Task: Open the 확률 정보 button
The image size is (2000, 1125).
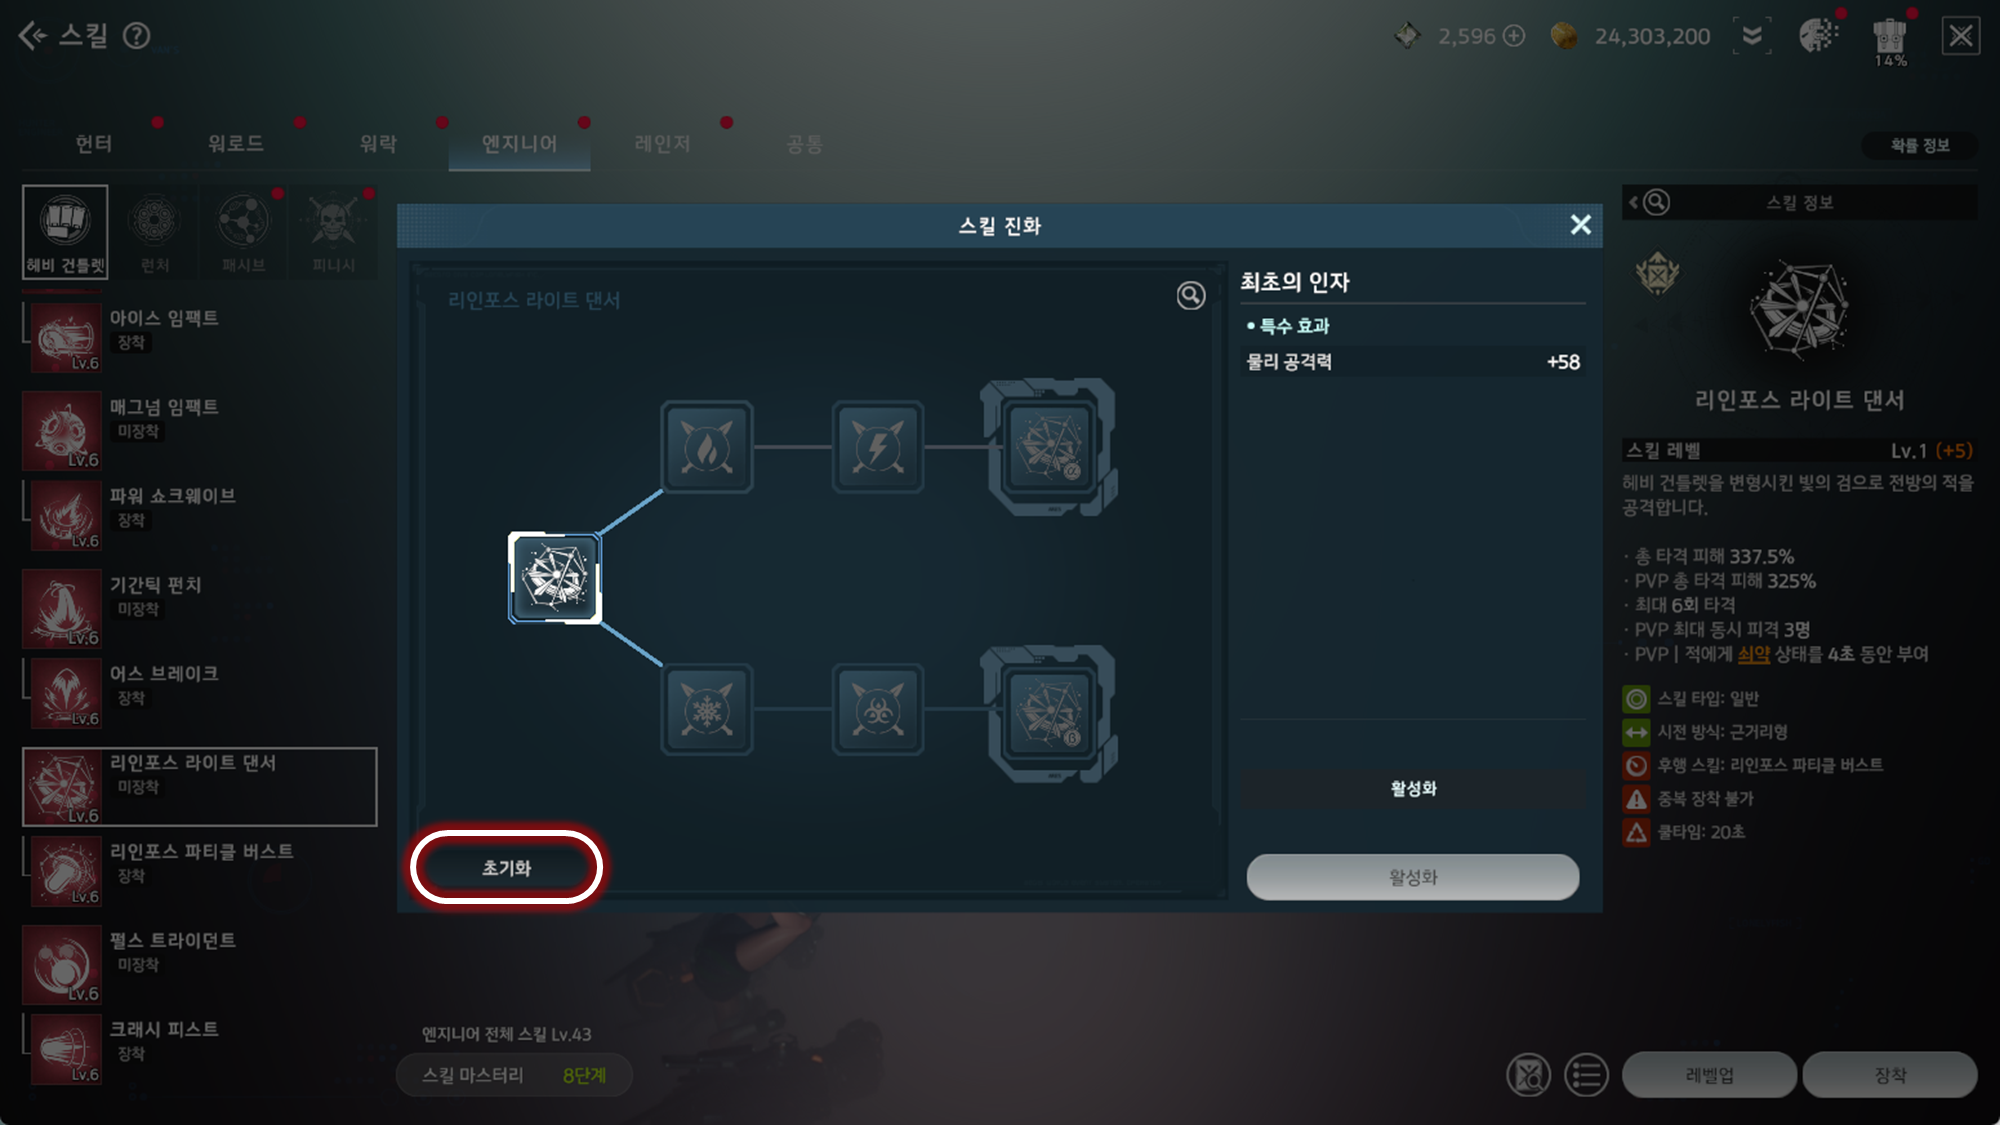Action: [1919, 145]
